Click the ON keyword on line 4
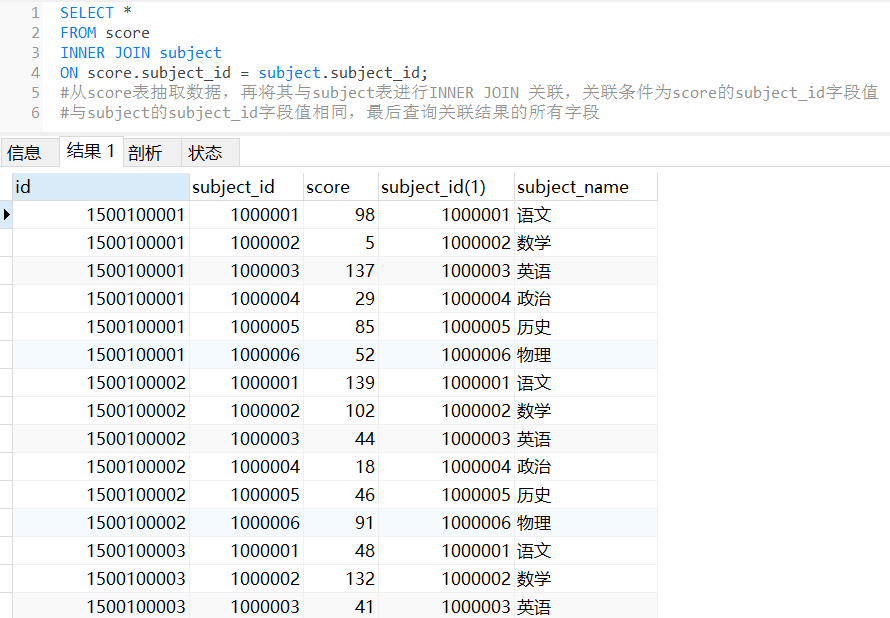 pyautogui.click(x=69, y=73)
